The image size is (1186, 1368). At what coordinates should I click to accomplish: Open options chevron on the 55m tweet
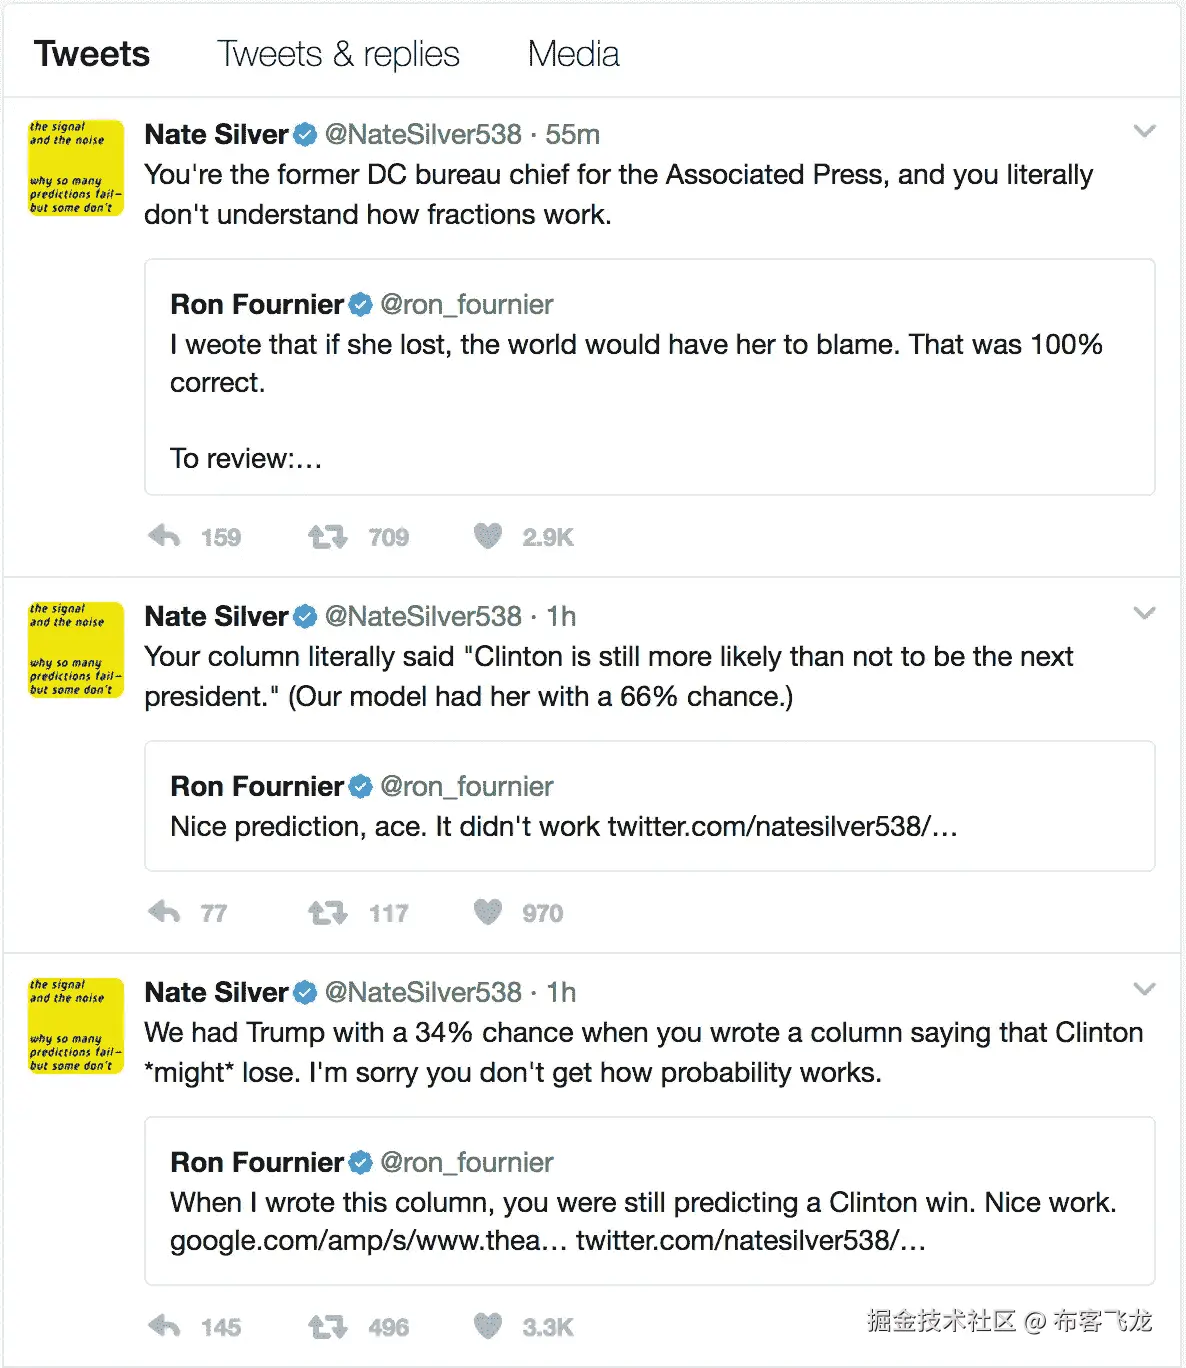click(1144, 132)
